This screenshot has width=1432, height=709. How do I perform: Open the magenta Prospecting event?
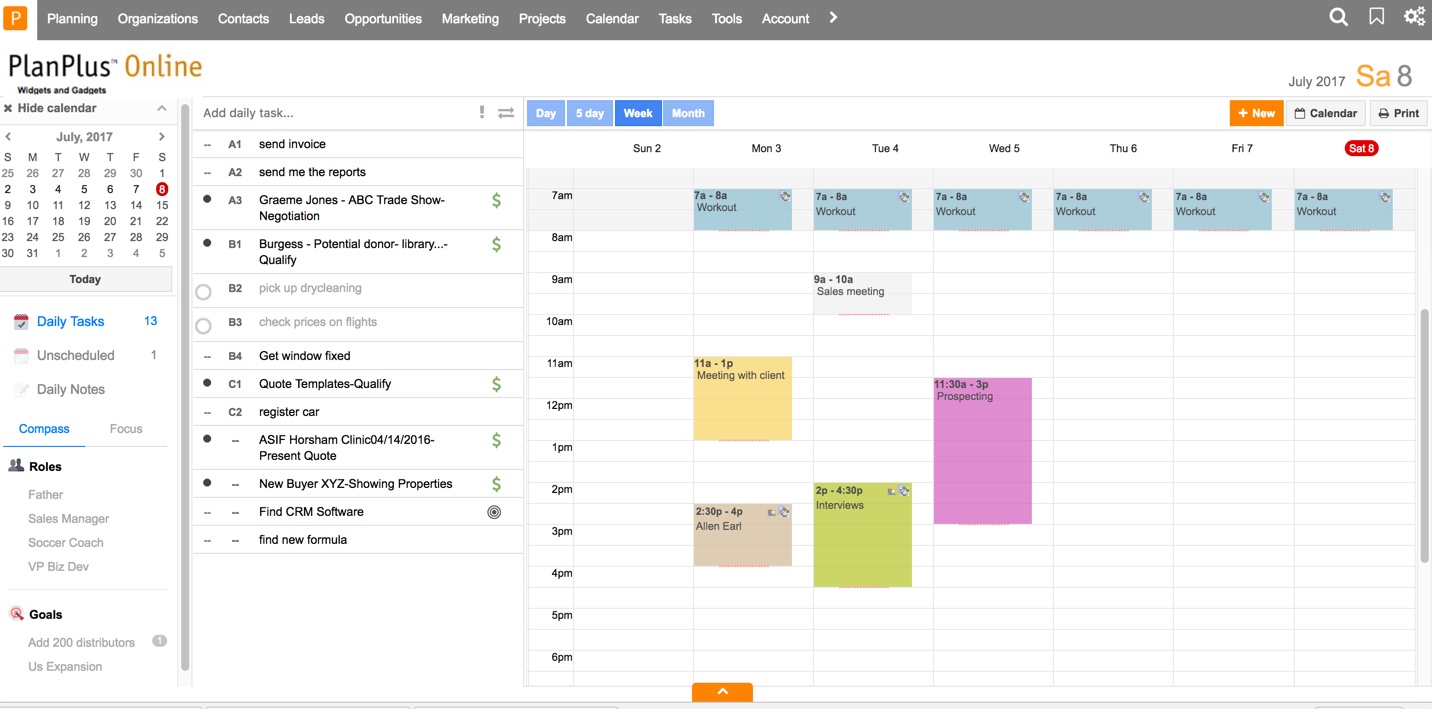(983, 451)
